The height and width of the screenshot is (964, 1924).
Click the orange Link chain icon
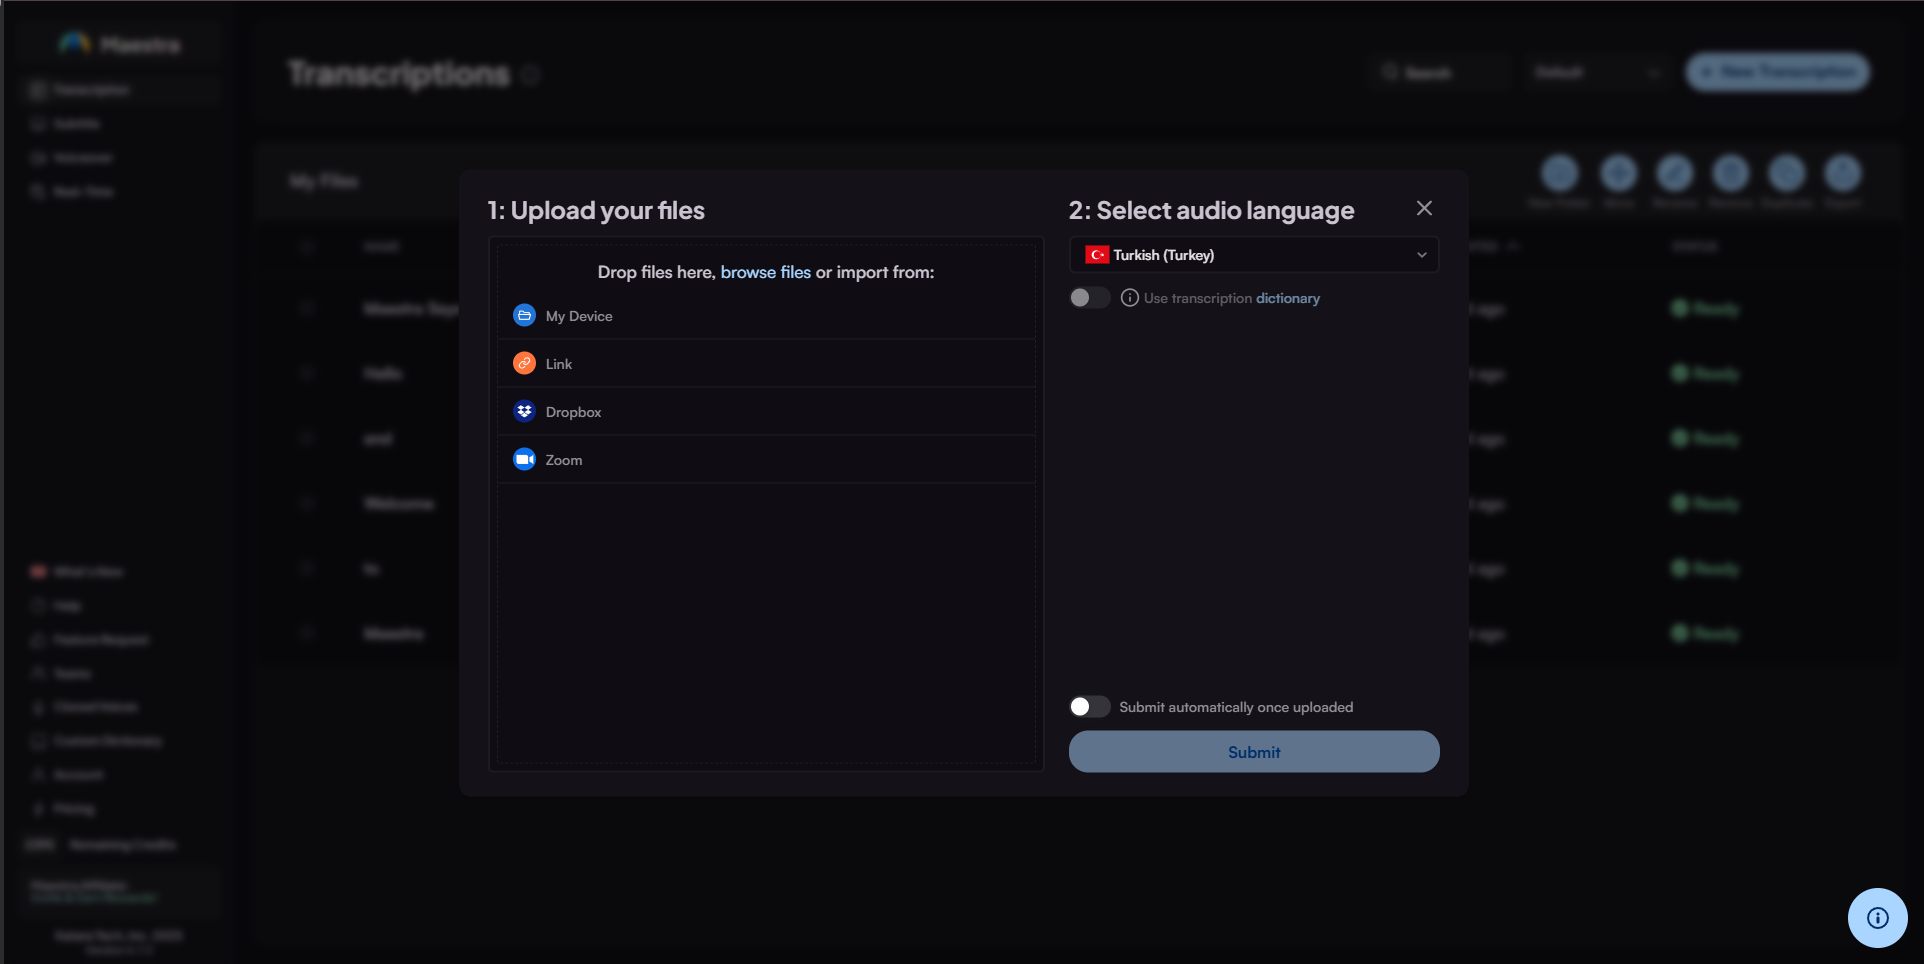pos(524,364)
